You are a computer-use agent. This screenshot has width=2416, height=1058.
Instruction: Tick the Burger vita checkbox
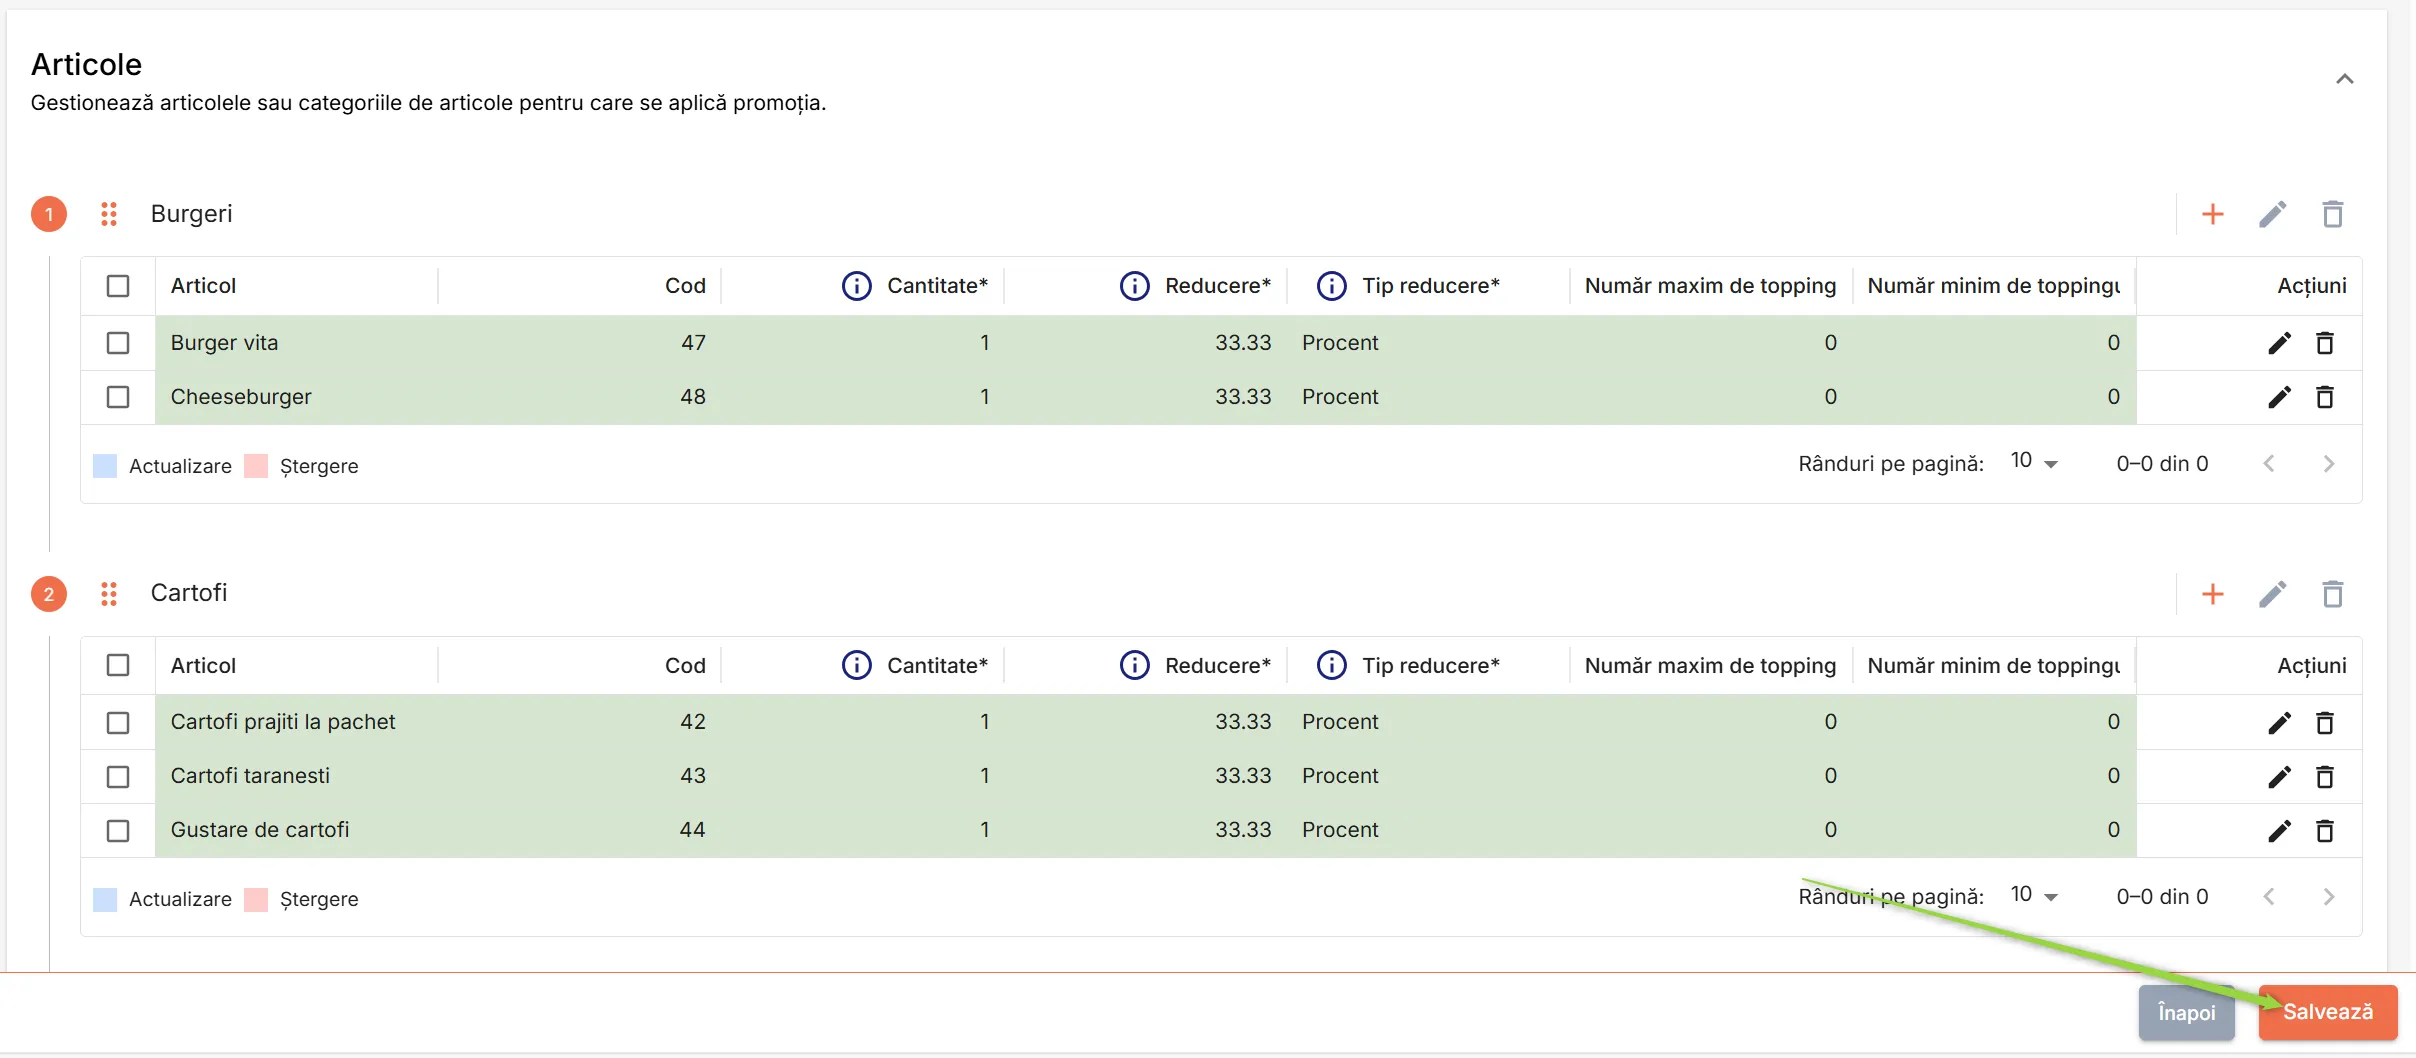tap(118, 343)
